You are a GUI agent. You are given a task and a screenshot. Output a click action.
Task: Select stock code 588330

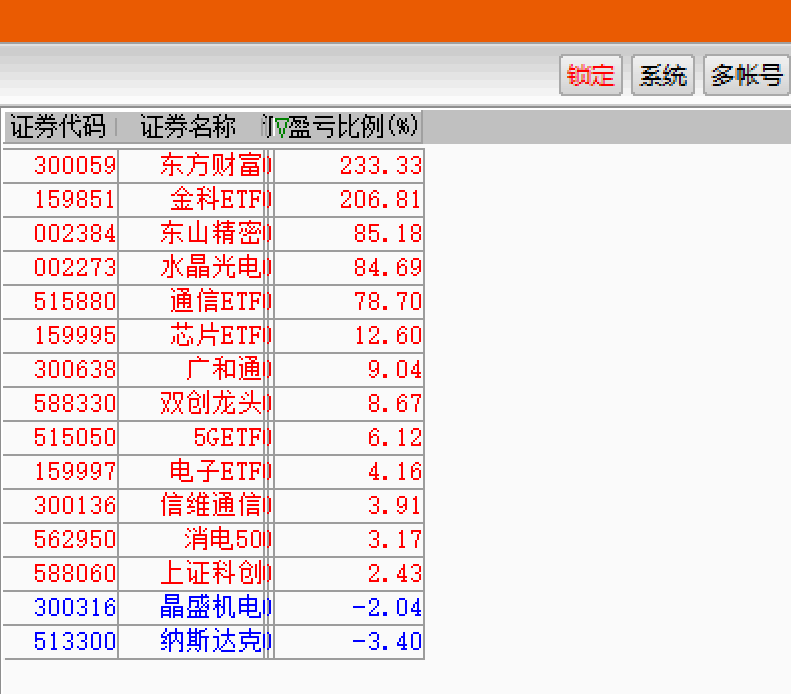pyautogui.click(x=75, y=403)
